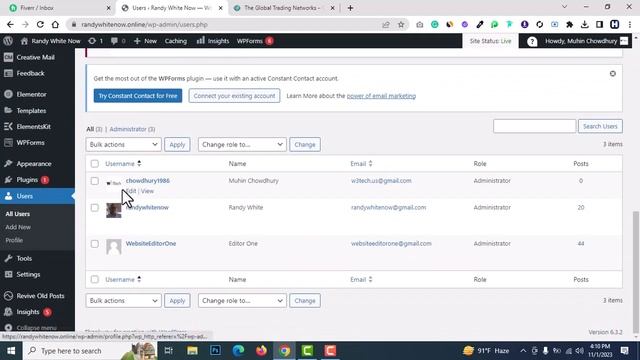The image size is (640, 360).
Task: Check the chowdhury1986 user checkbox
Action: coord(95,181)
